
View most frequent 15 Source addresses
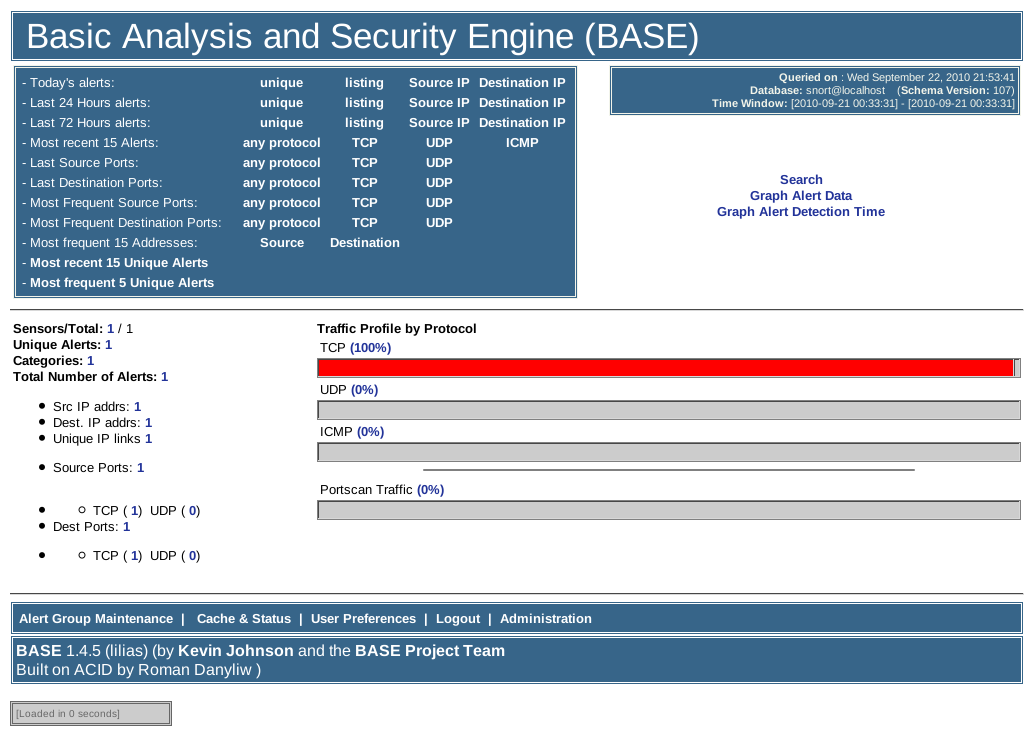[282, 243]
